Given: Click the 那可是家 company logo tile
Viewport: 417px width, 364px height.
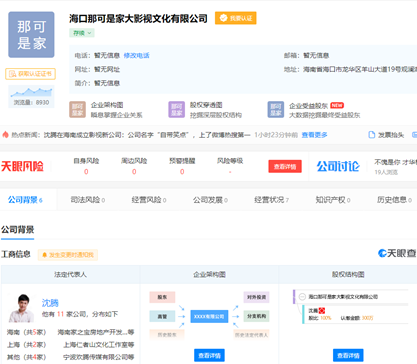Looking at the screenshot, I should tap(31, 35).
